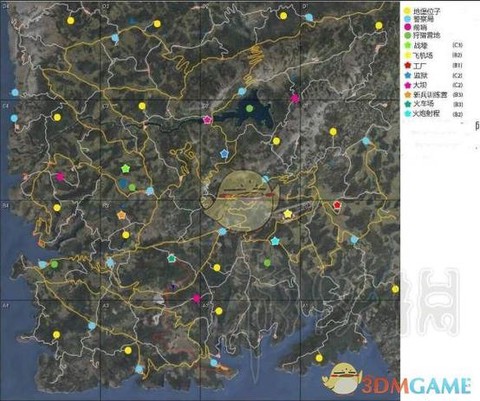
Task: Click the dark teal star train yard marker
Action: tap(171, 258)
